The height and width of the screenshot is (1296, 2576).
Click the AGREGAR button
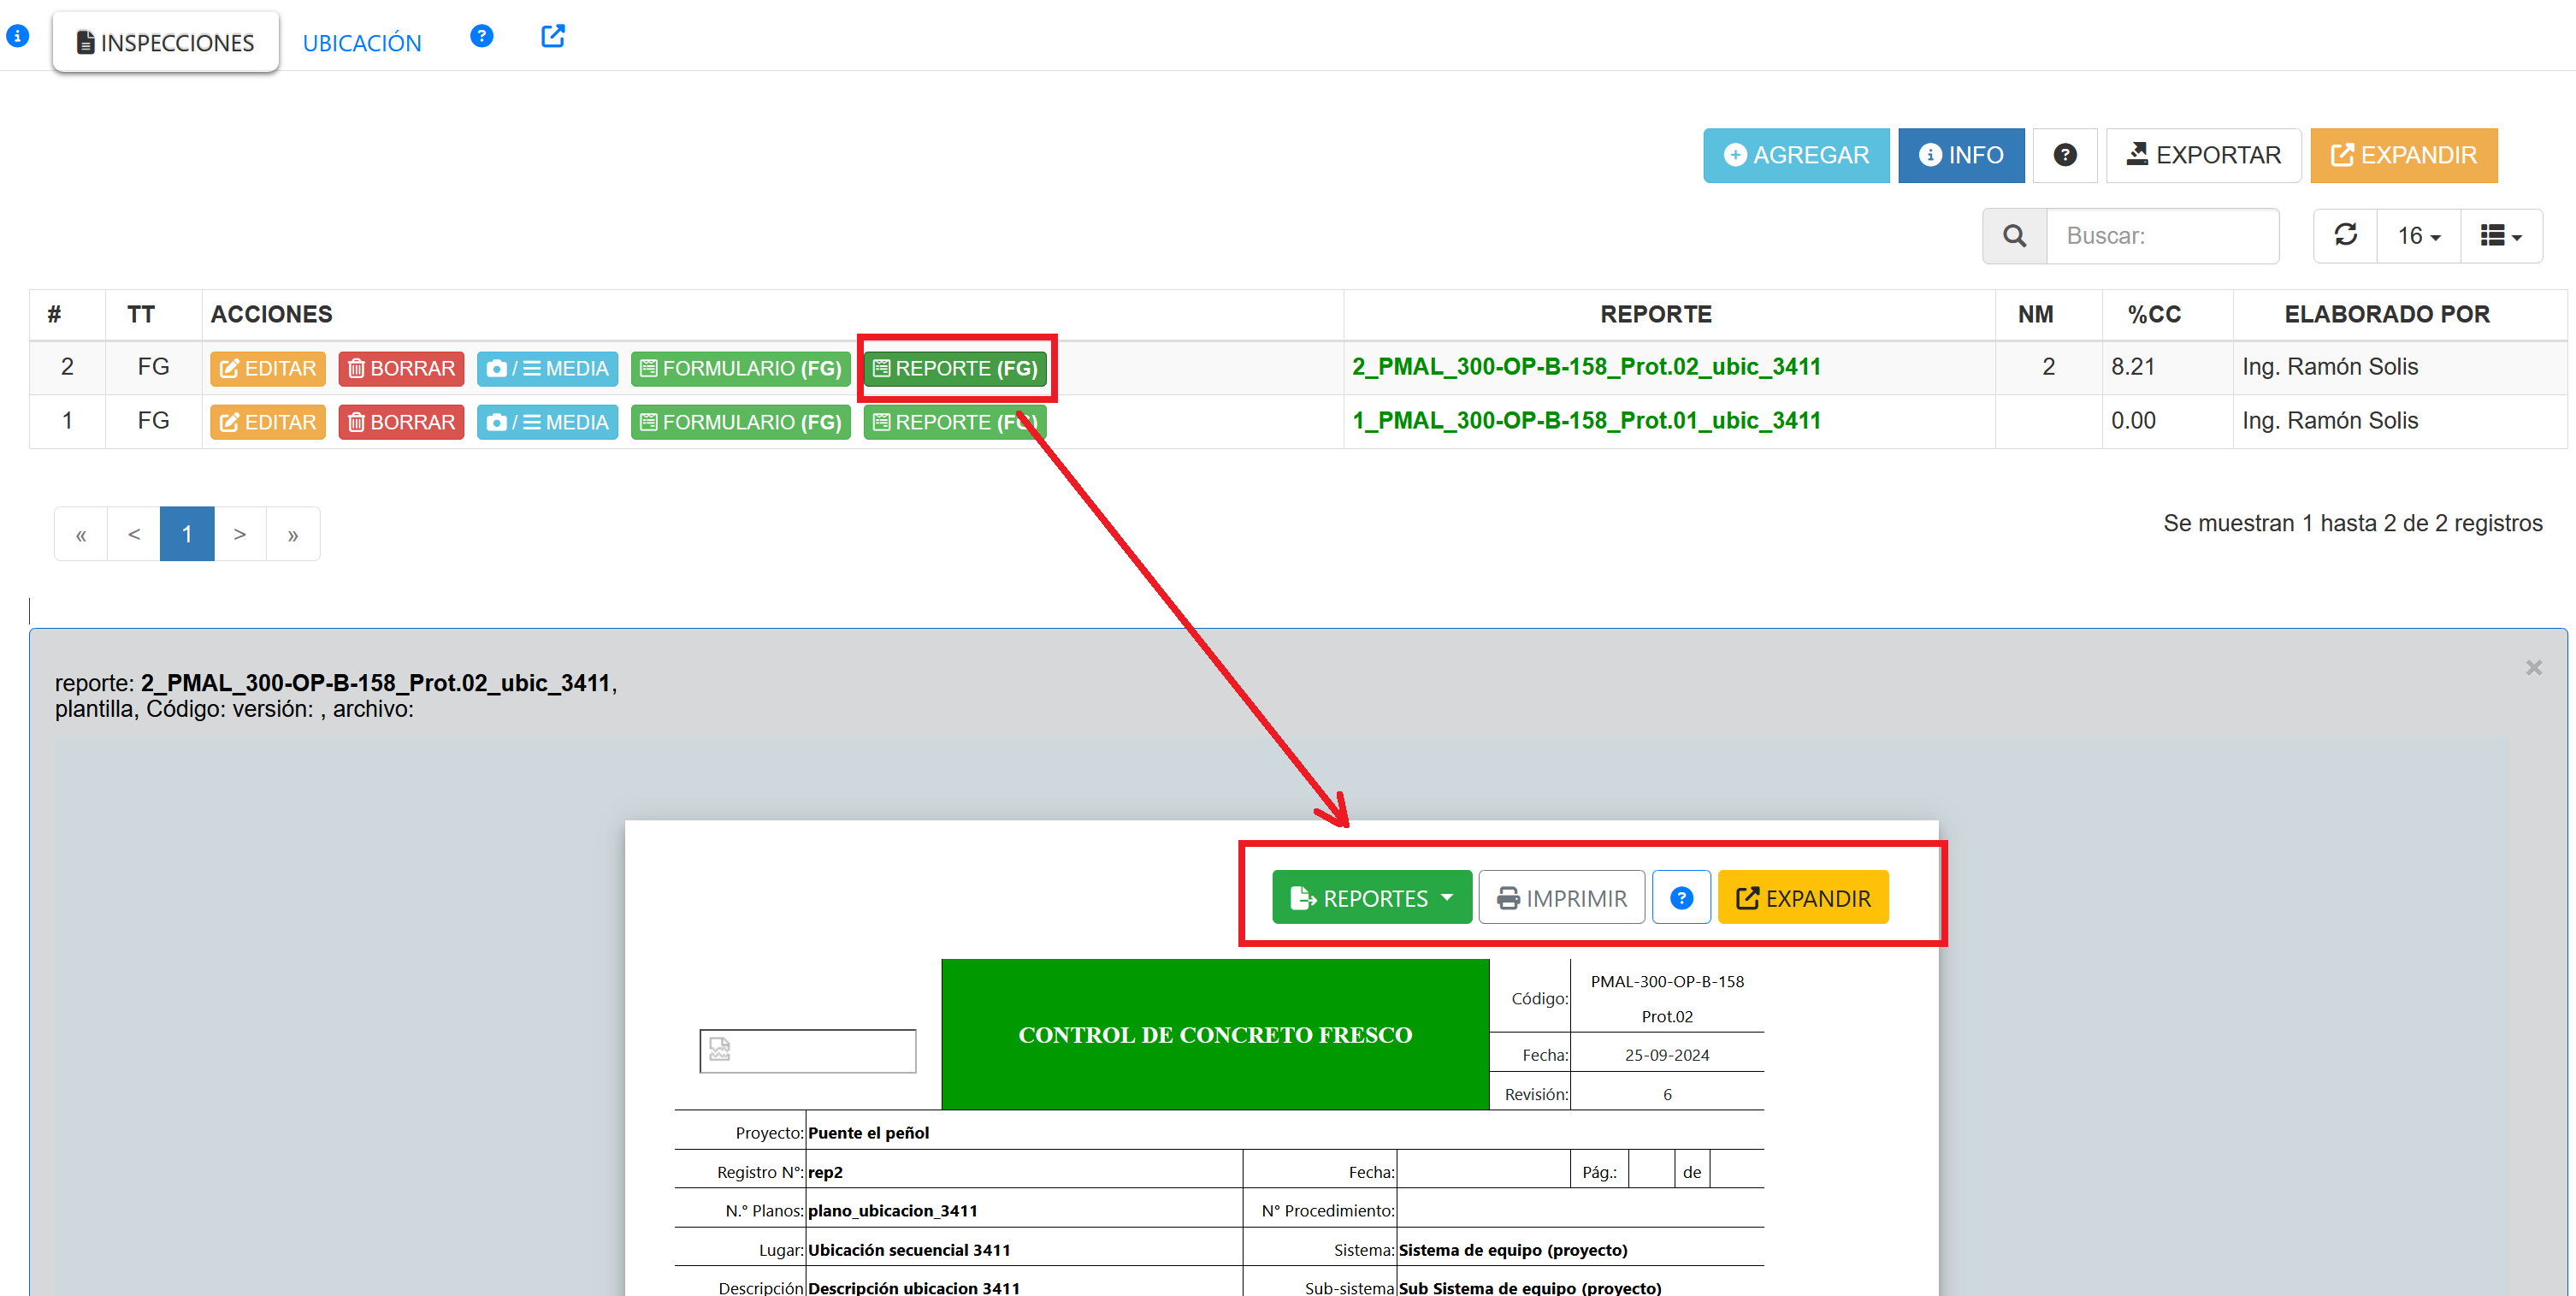tap(1796, 155)
